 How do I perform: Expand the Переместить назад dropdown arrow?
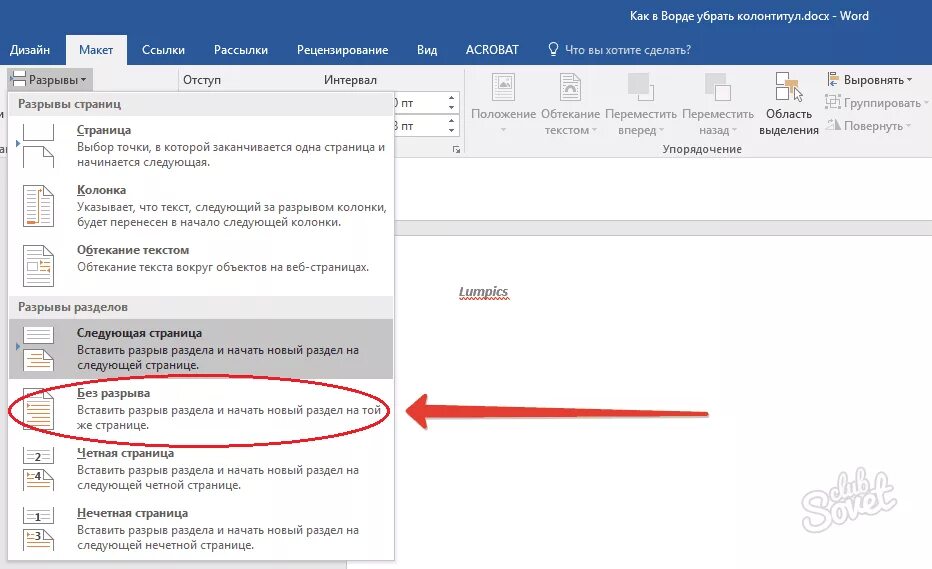point(734,130)
